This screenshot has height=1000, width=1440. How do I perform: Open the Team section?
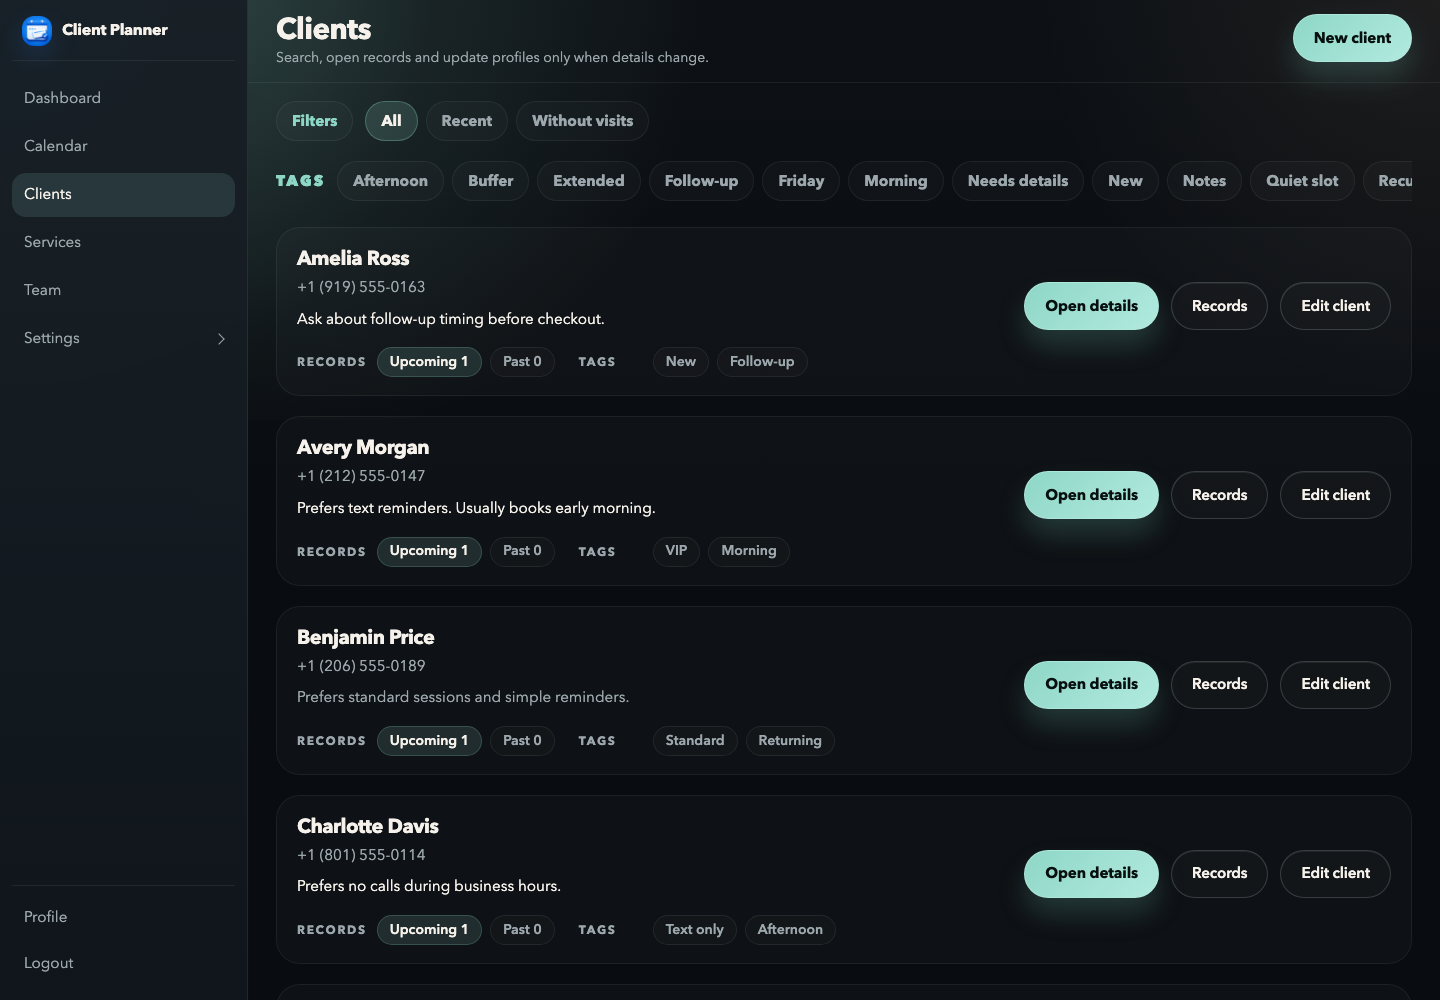[x=123, y=290]
